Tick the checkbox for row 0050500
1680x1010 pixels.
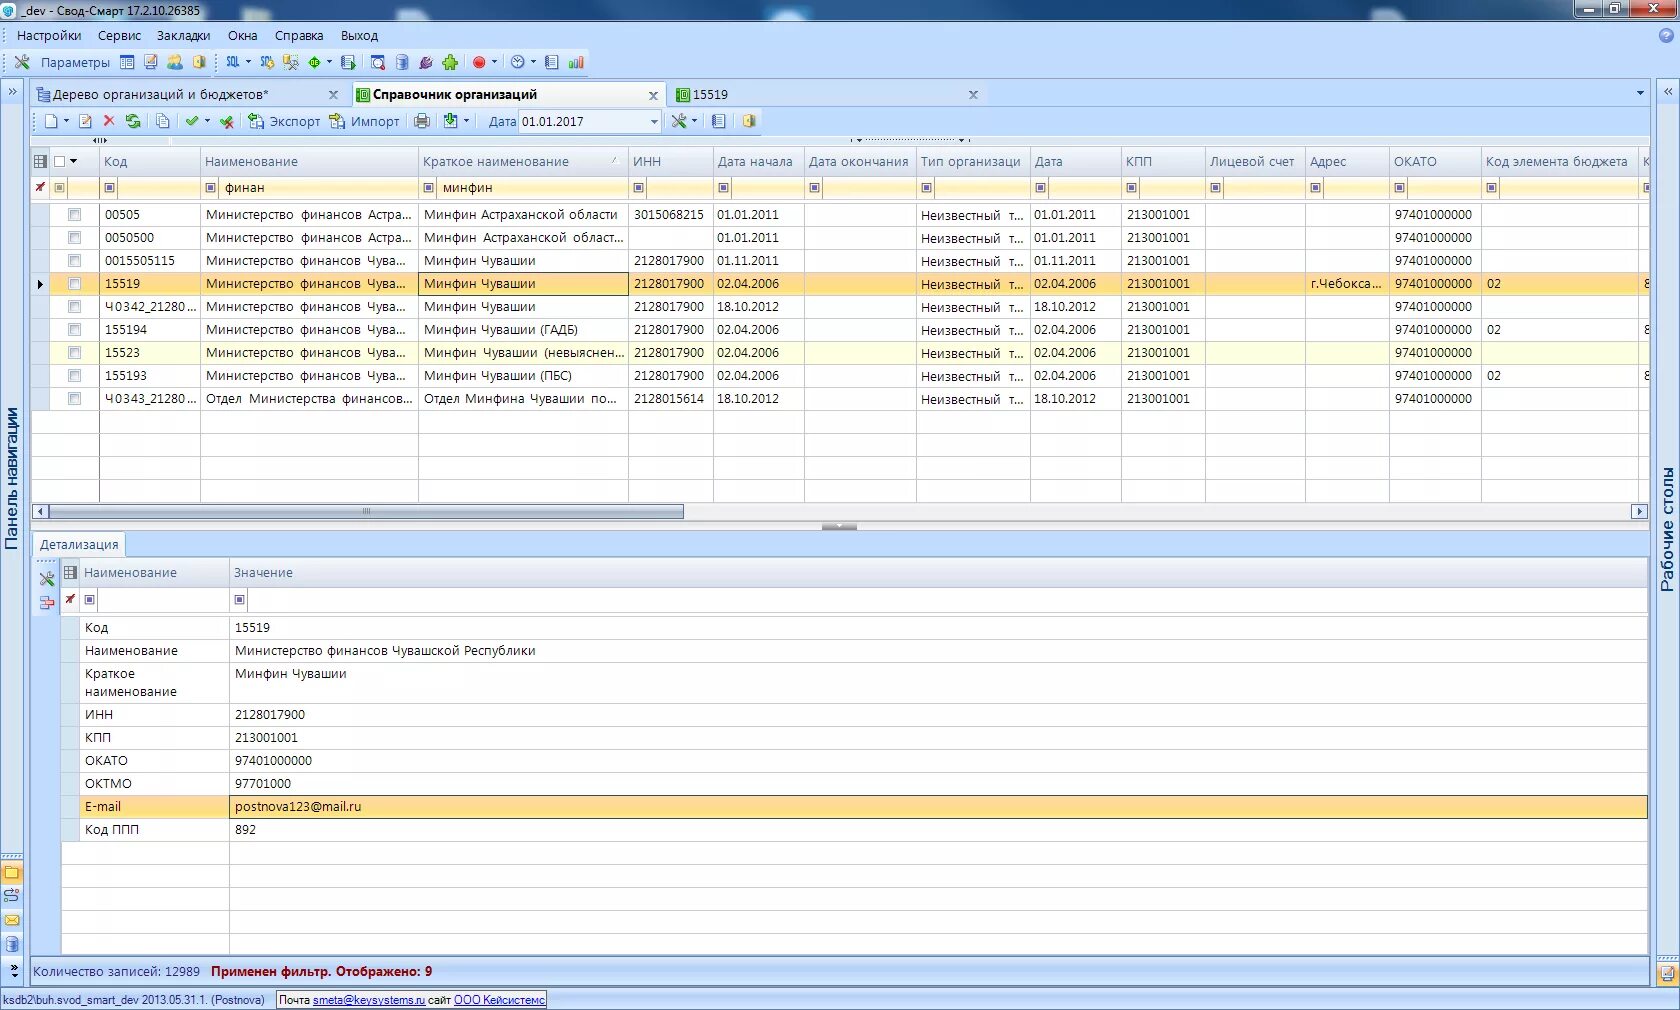pyautogui.click(x=74, y=237)
